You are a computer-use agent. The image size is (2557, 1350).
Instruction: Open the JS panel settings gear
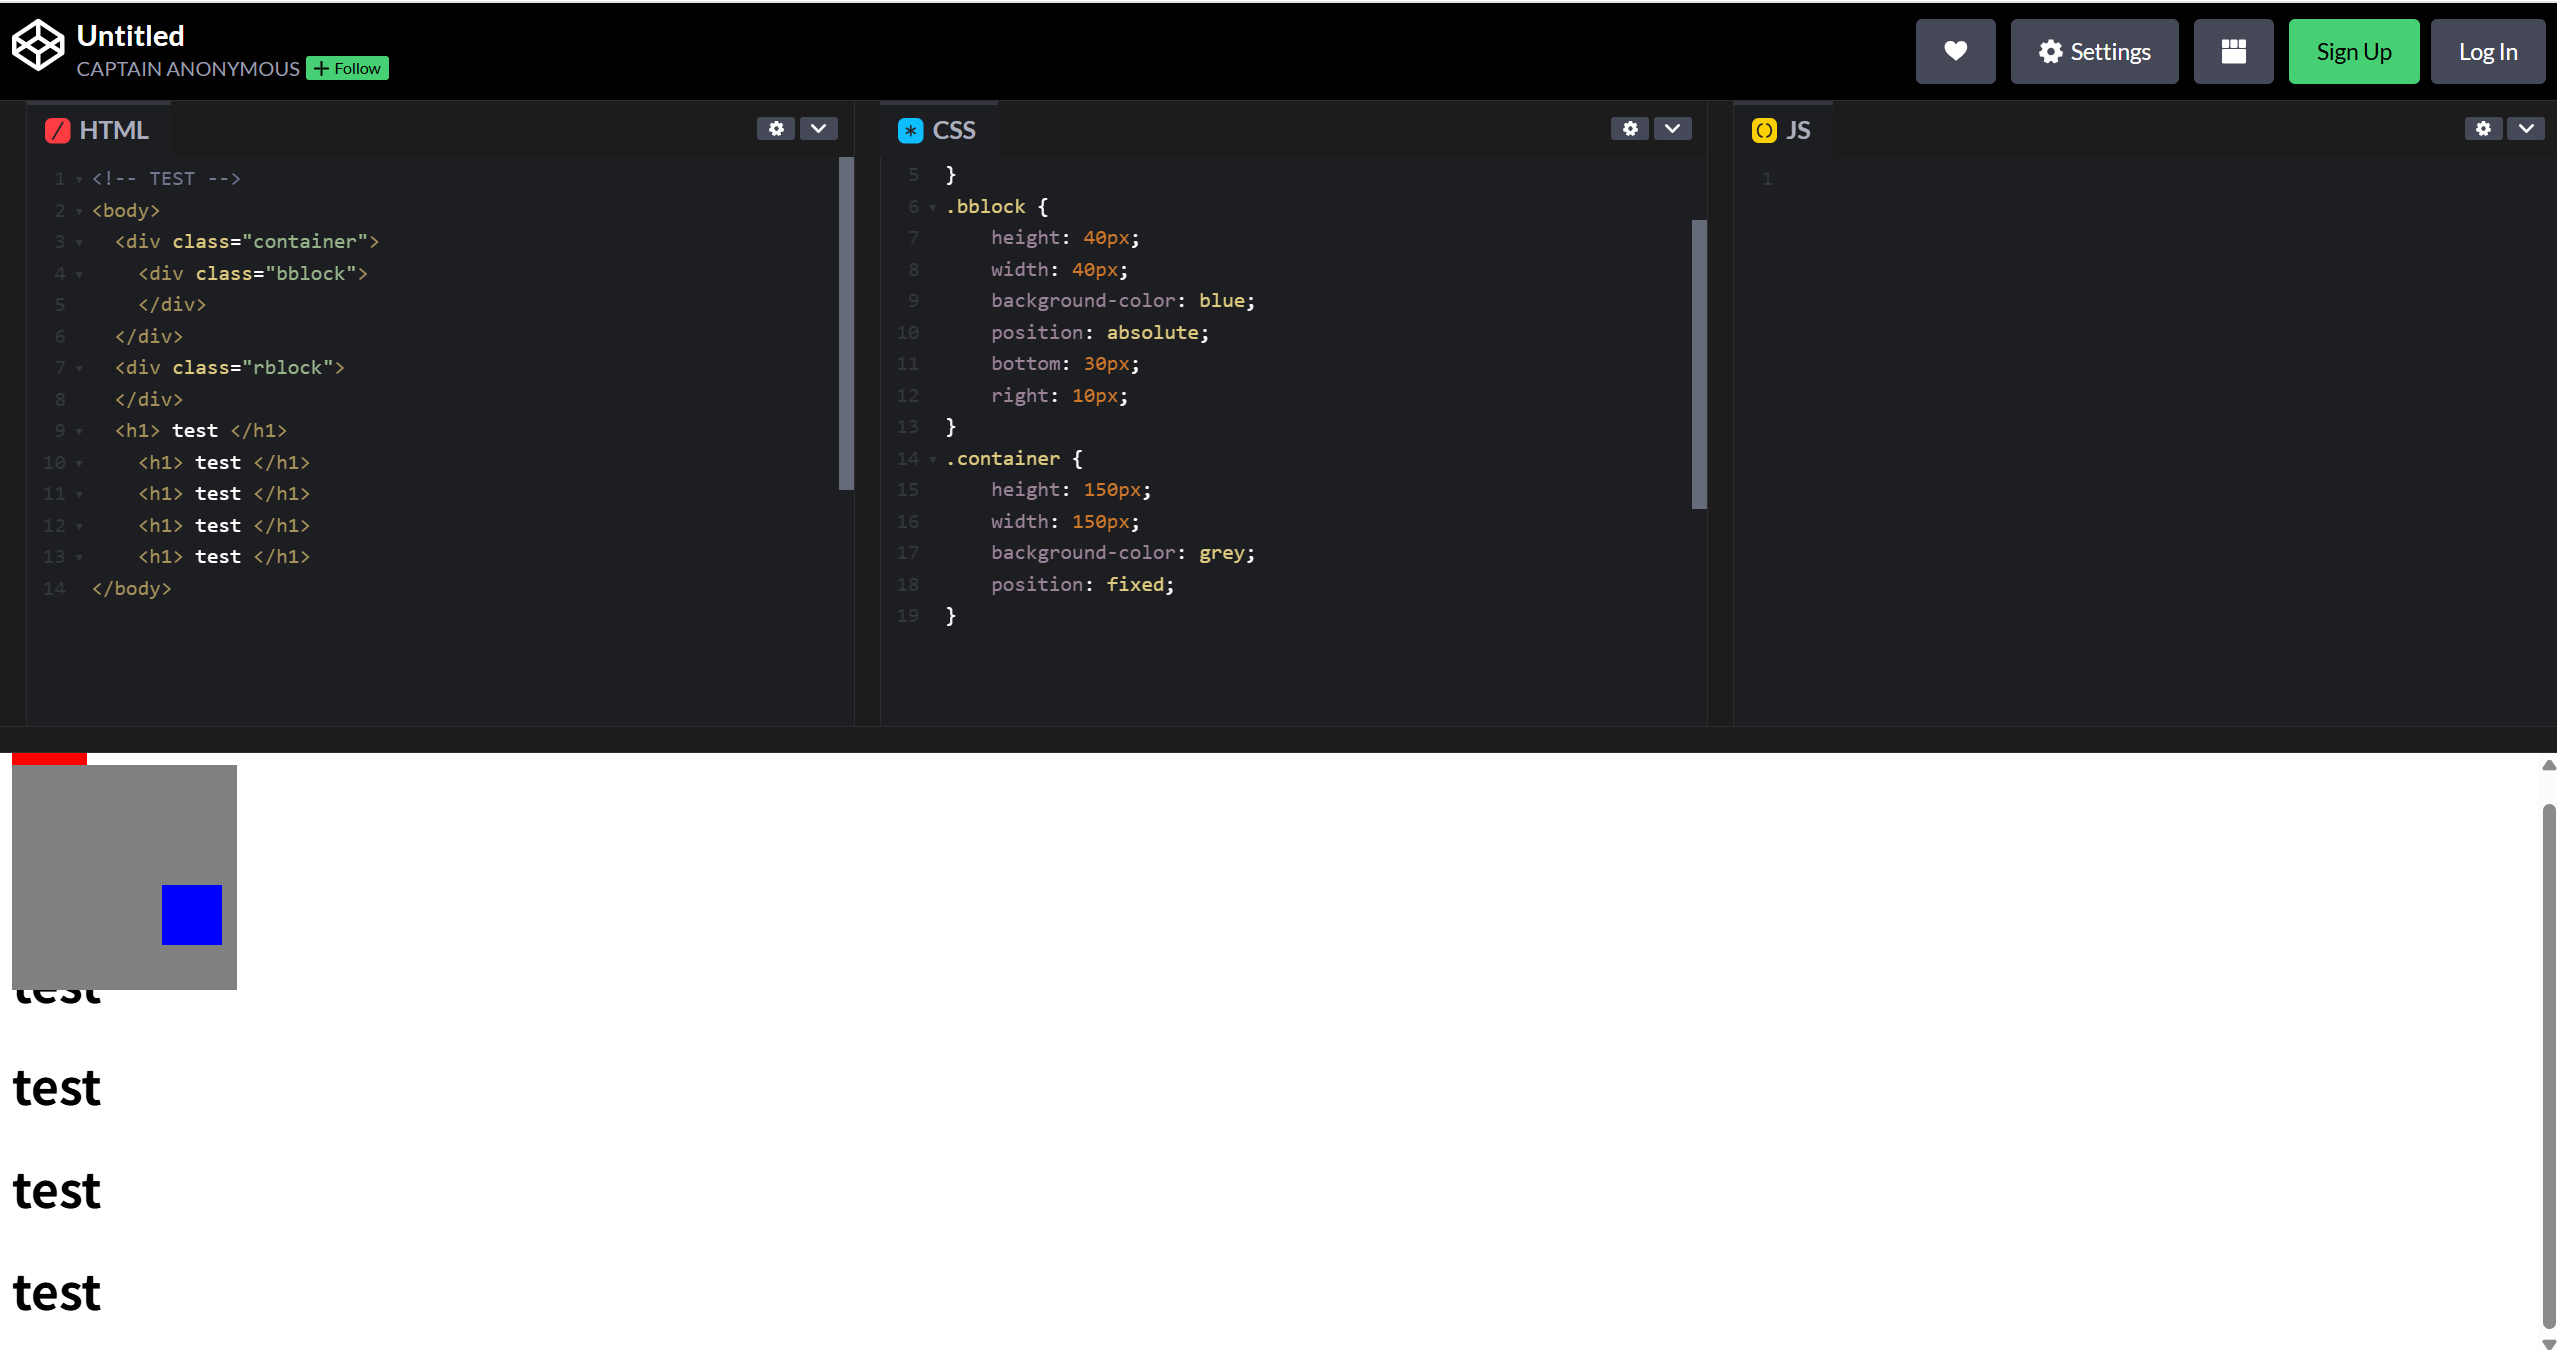2484,129
